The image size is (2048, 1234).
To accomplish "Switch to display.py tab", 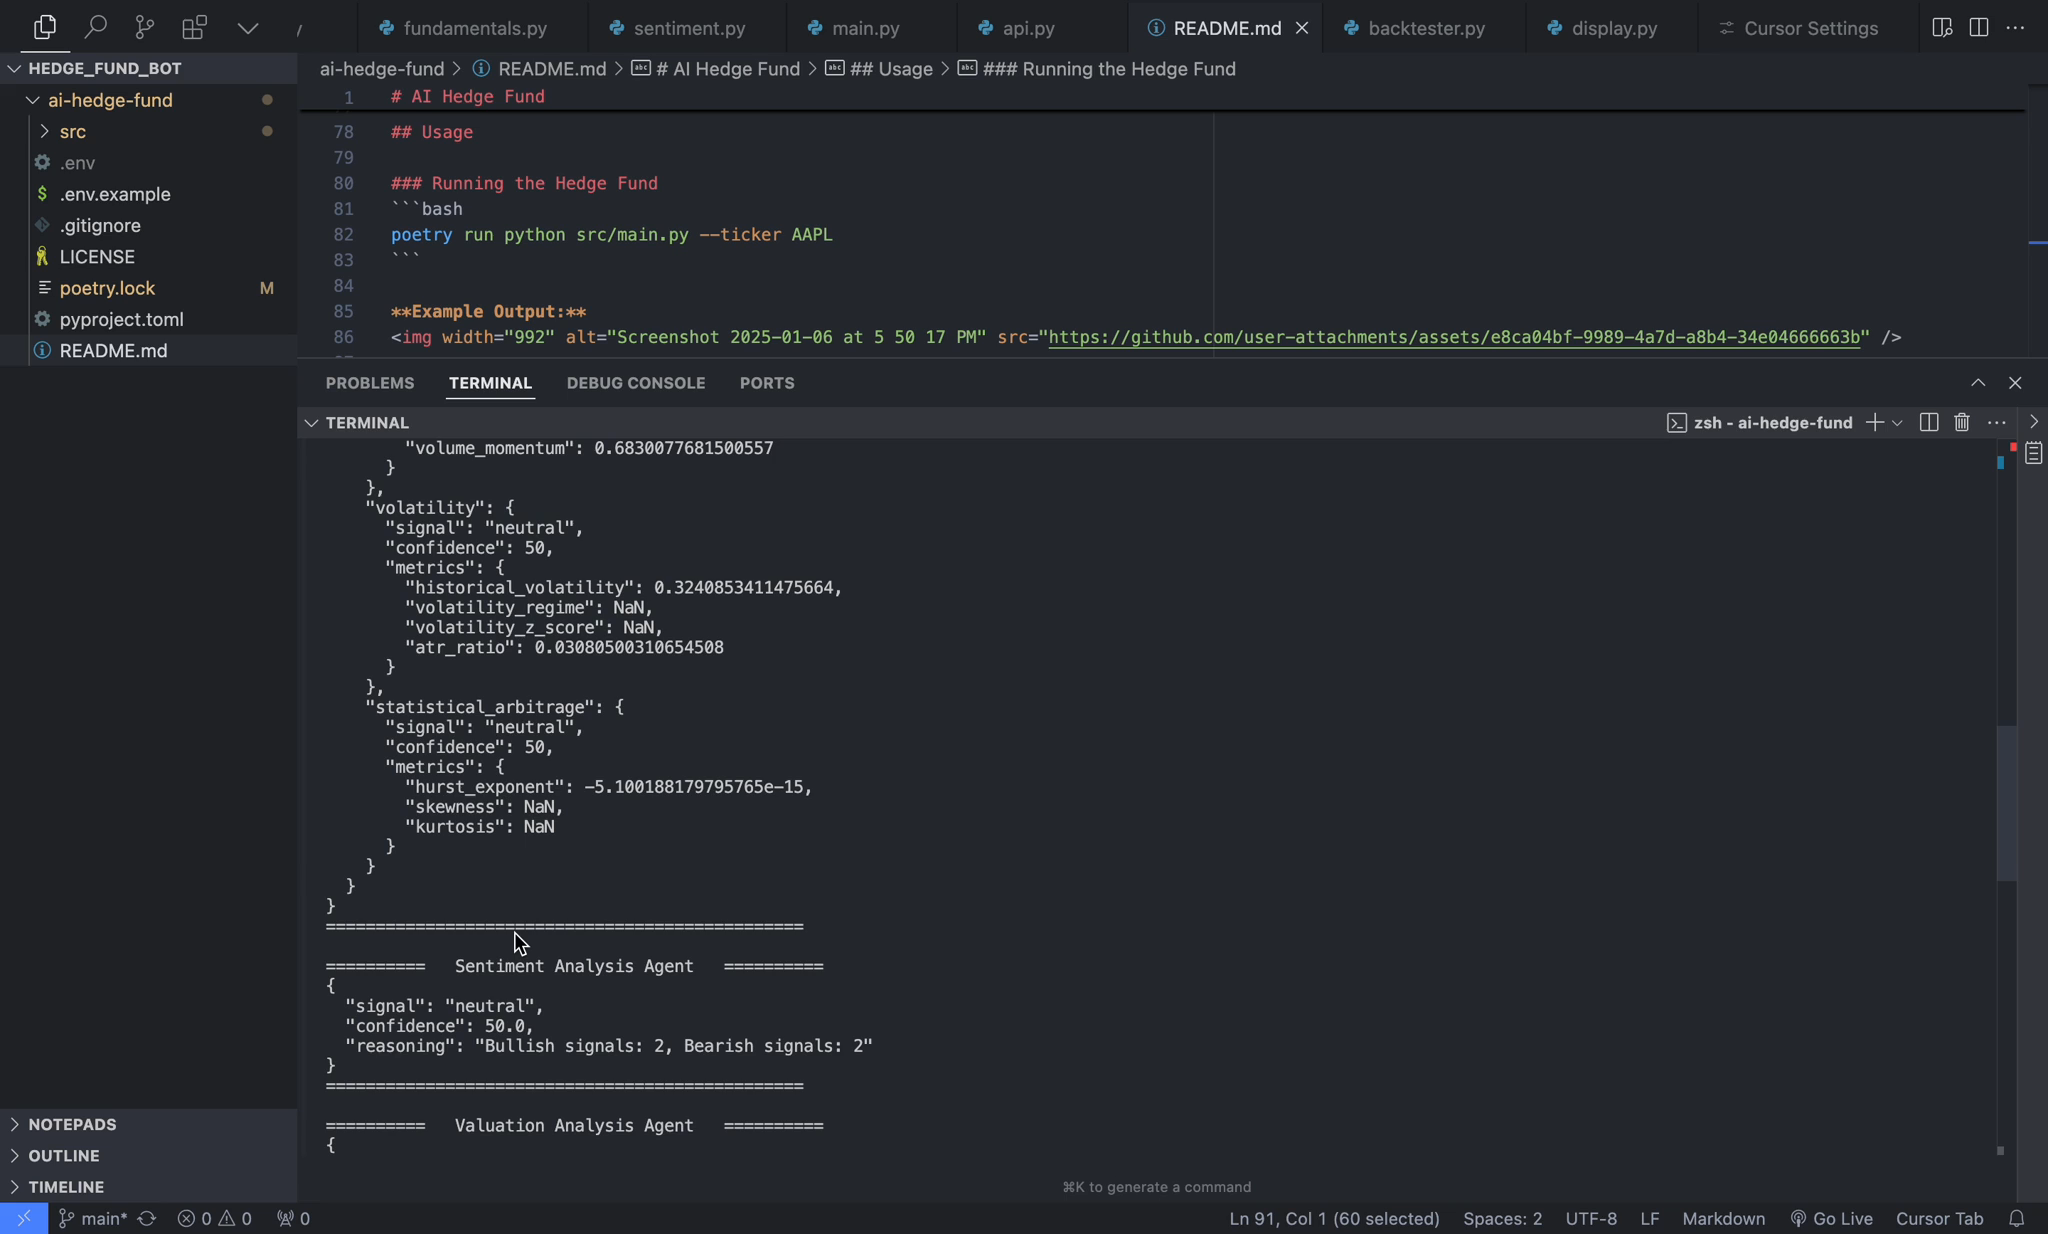I will [1603, 28].
